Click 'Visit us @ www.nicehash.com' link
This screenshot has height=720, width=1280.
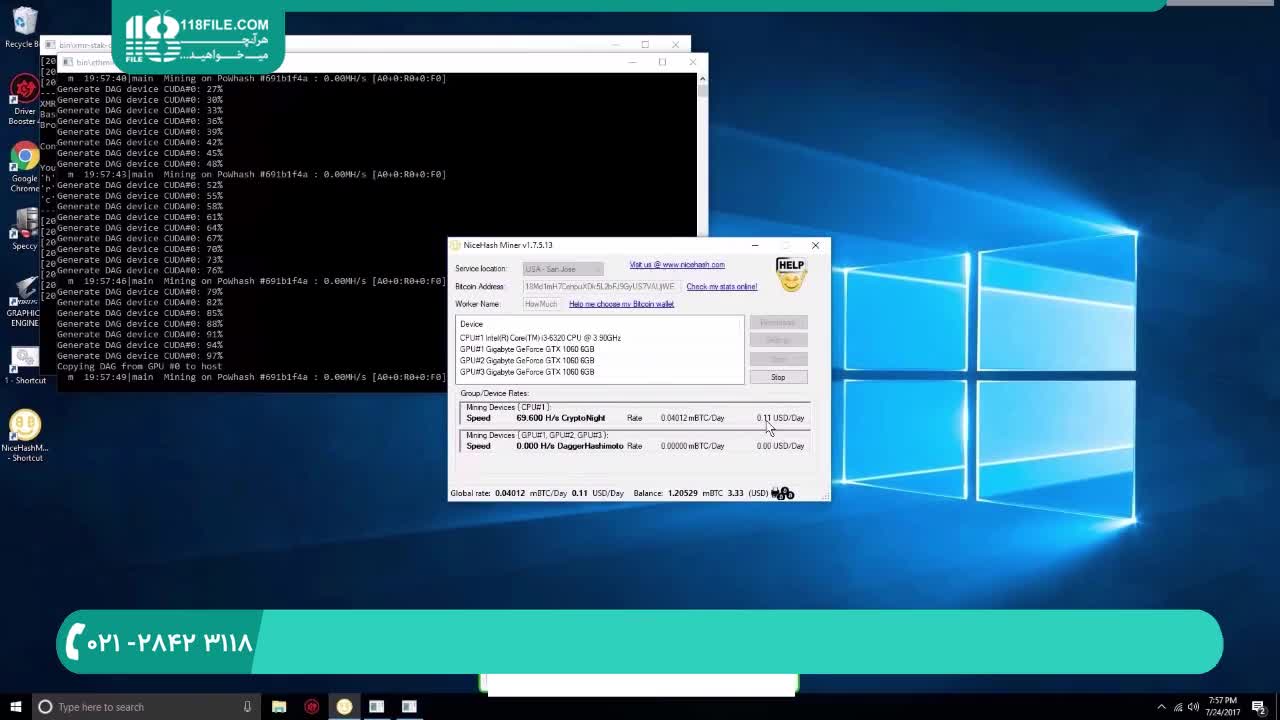(677, 265)
